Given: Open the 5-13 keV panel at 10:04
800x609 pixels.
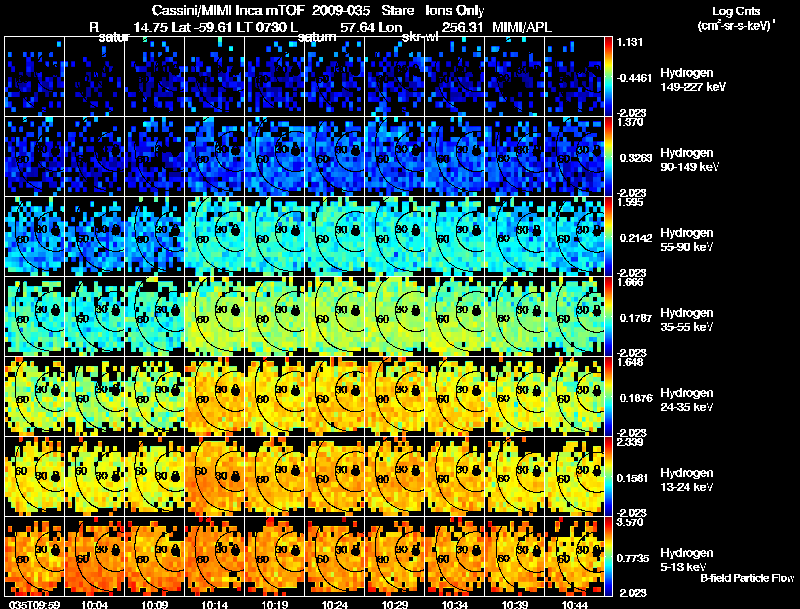Looking at the screenshot, I should (94, 556).
